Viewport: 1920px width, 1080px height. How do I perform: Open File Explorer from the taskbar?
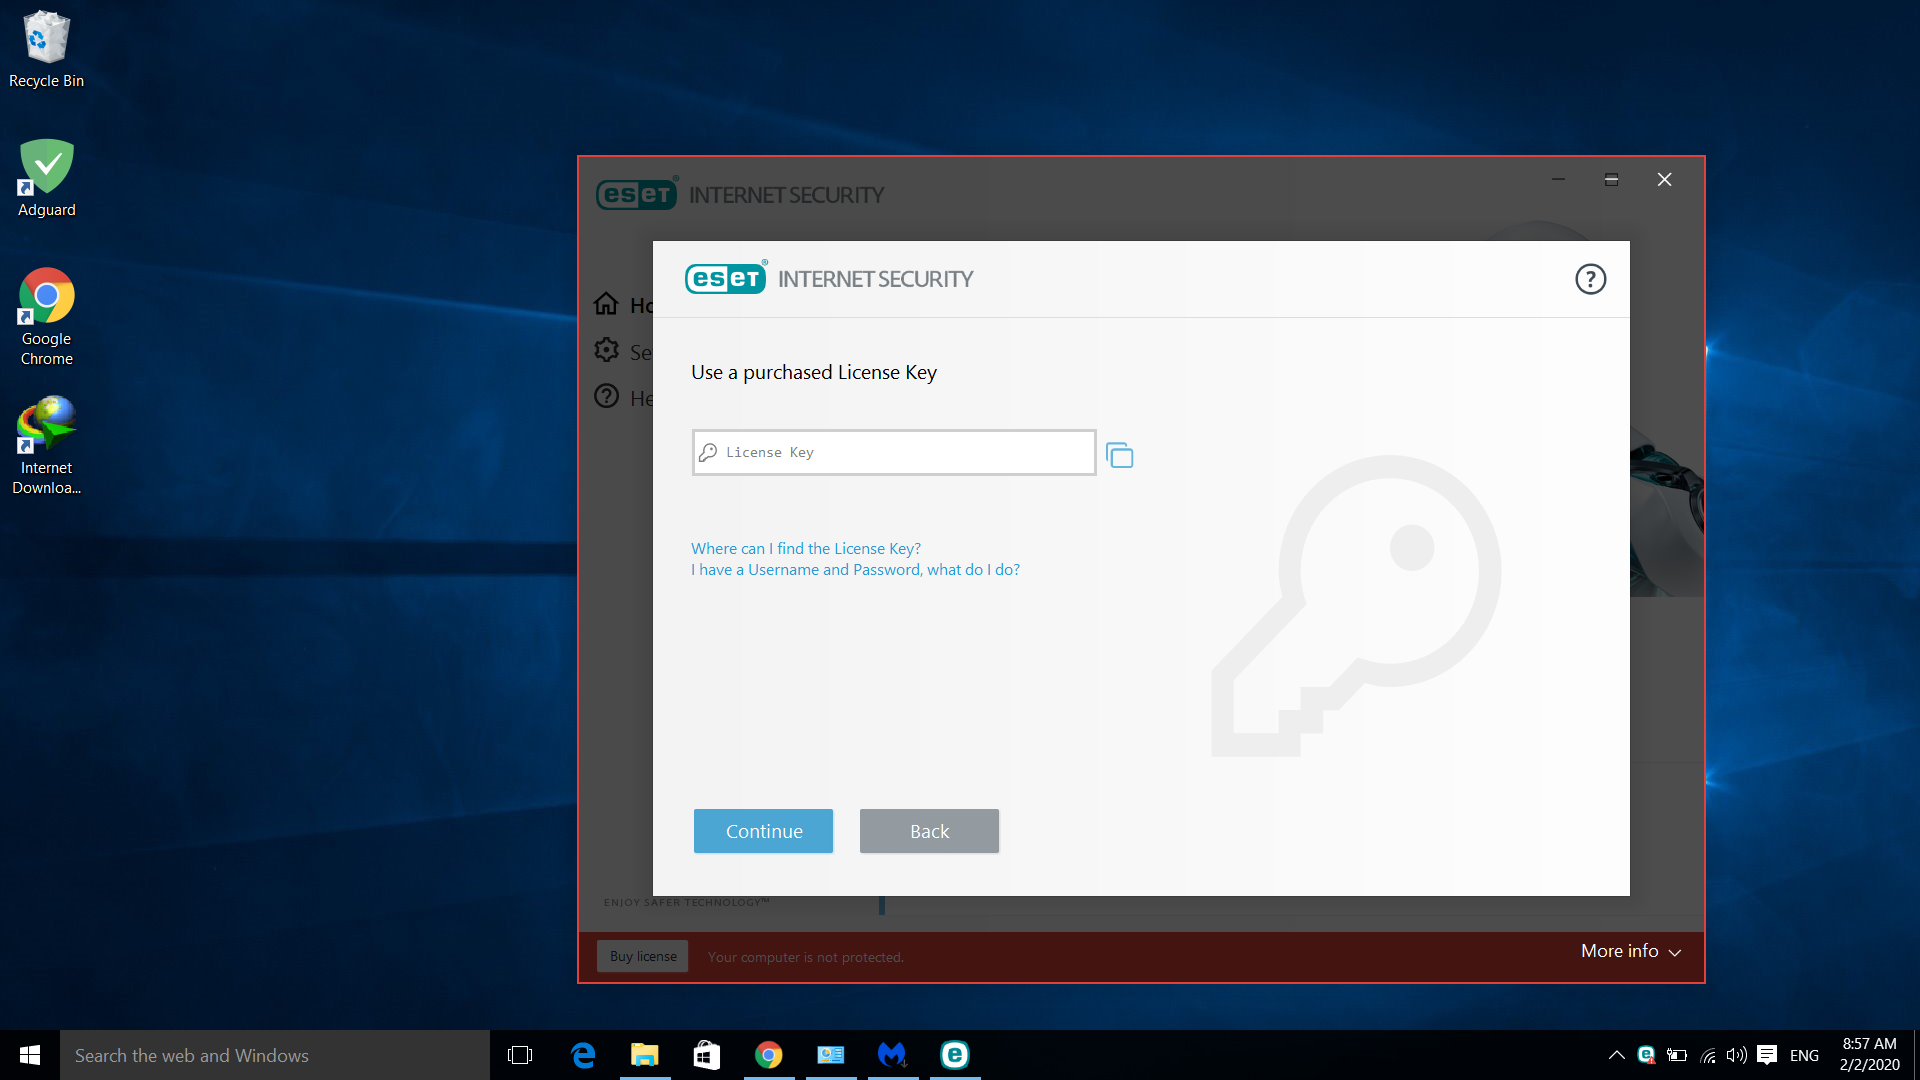pos(645,1055)
